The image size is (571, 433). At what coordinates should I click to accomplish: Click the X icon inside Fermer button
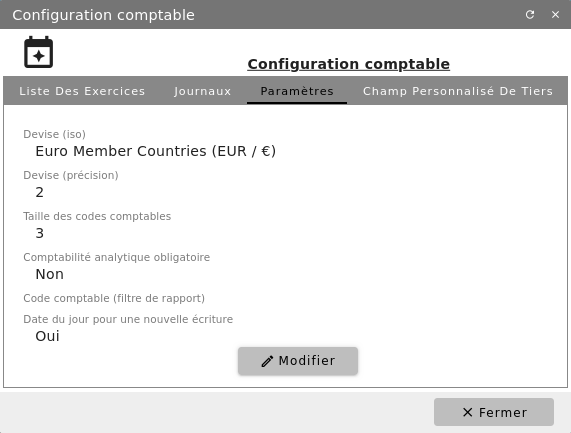pyautogui.click(x=467, y=412)
